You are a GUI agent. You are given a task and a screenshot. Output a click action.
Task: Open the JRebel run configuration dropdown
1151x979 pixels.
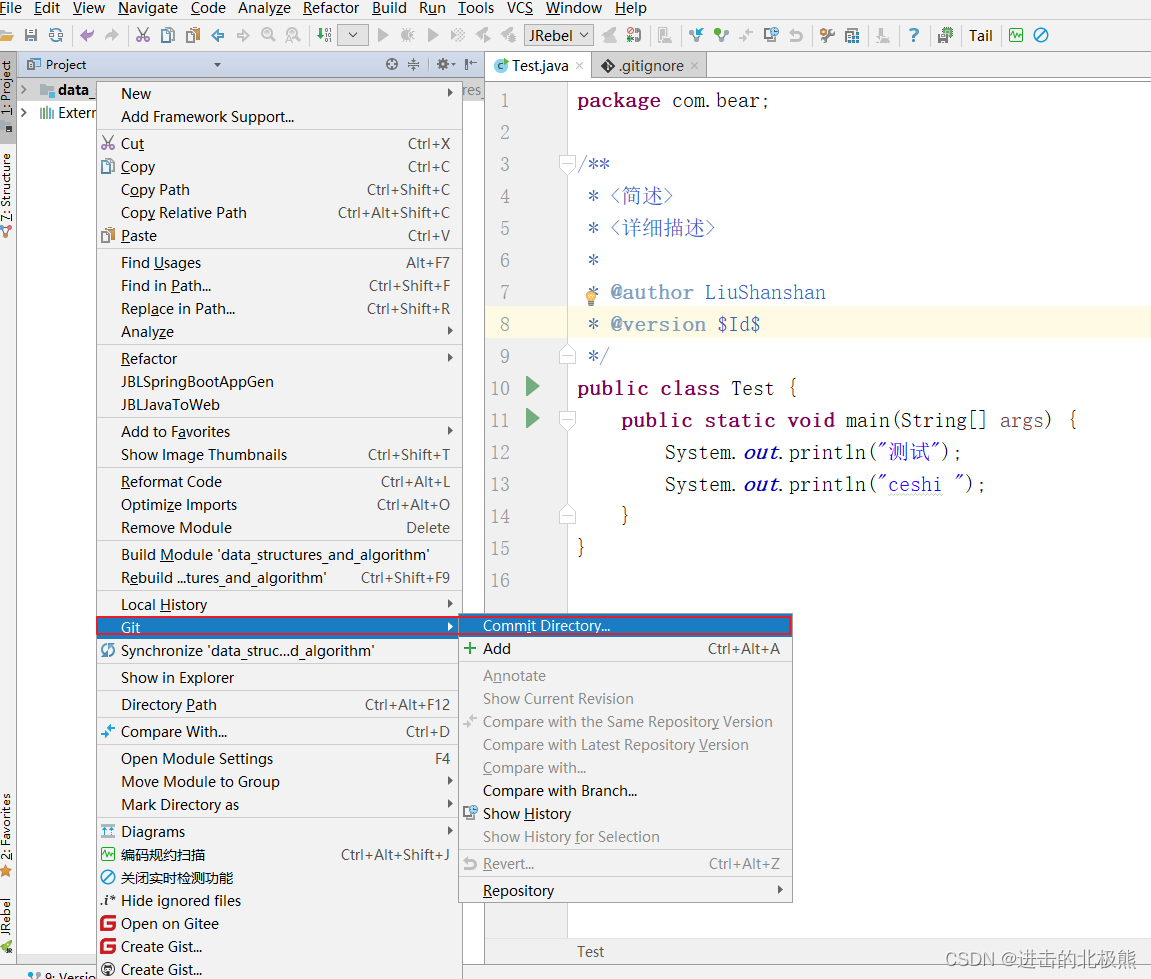[x=559, y=35]
